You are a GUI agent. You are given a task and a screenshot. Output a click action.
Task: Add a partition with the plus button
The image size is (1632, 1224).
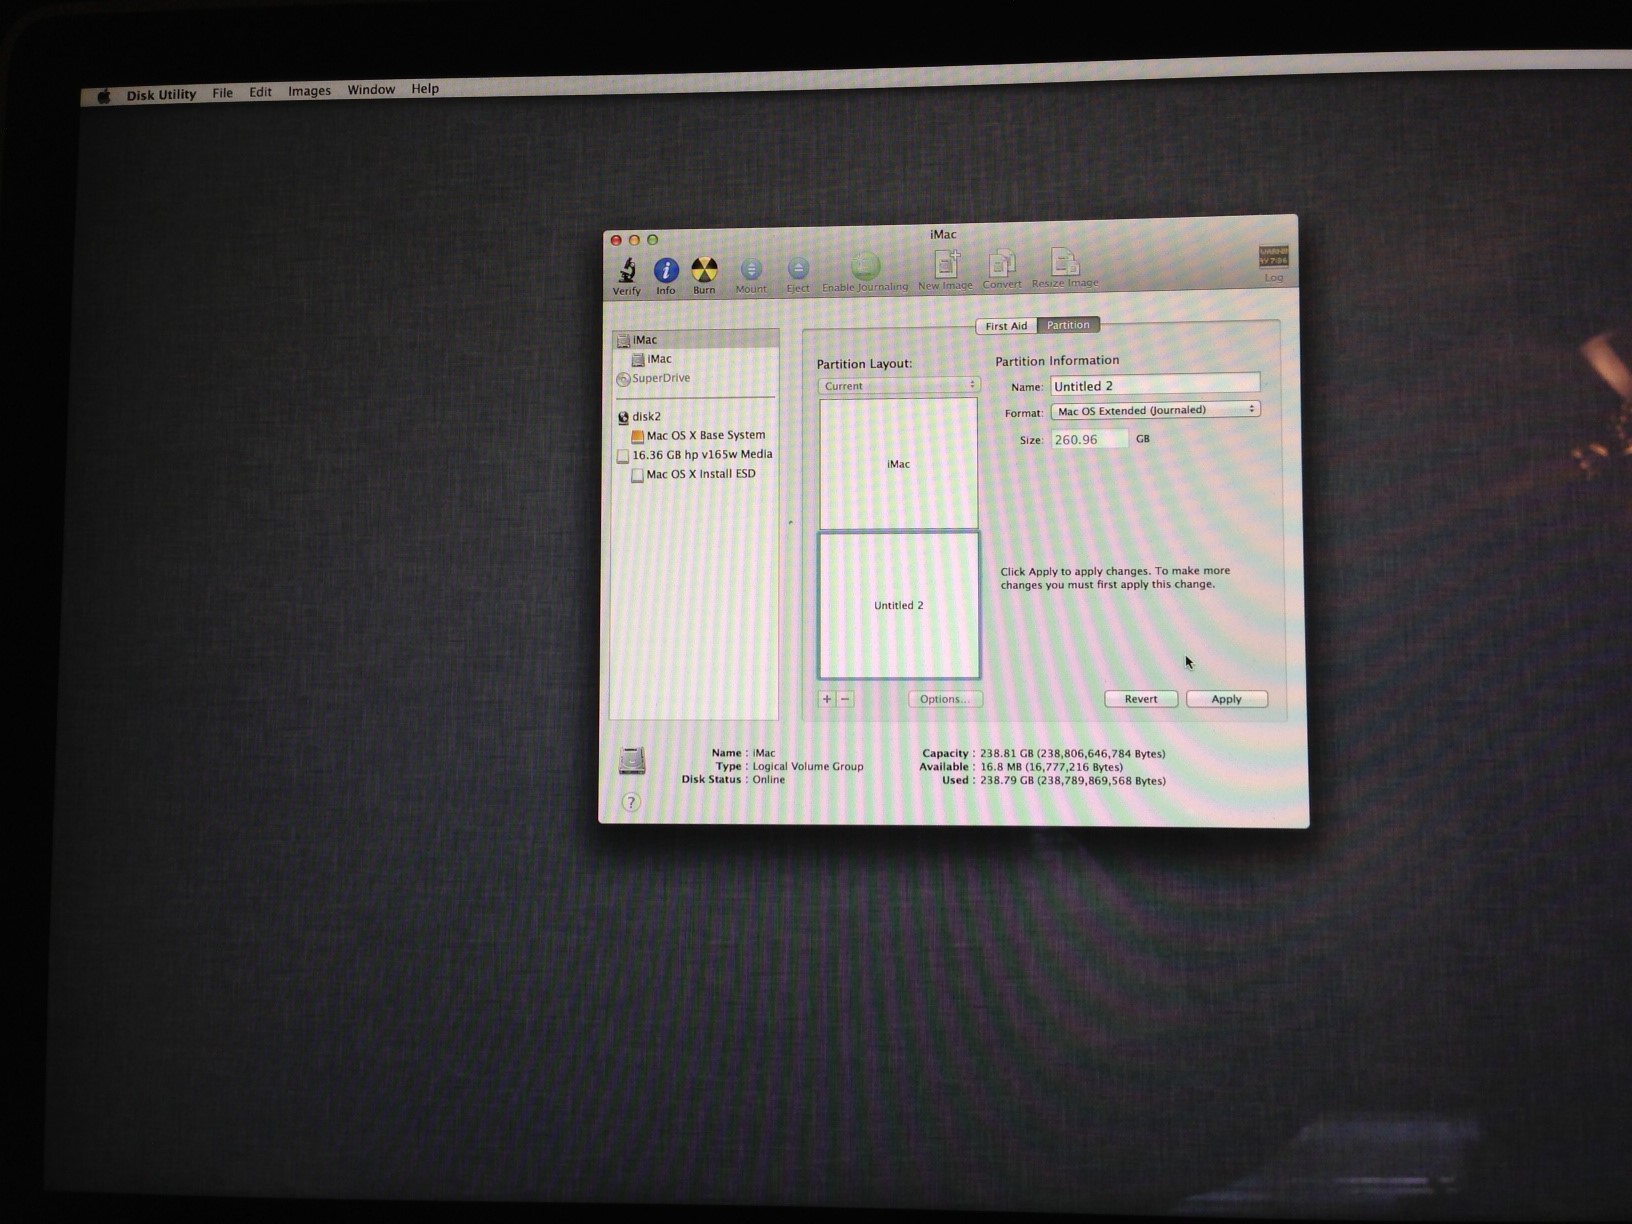(827, 699)
